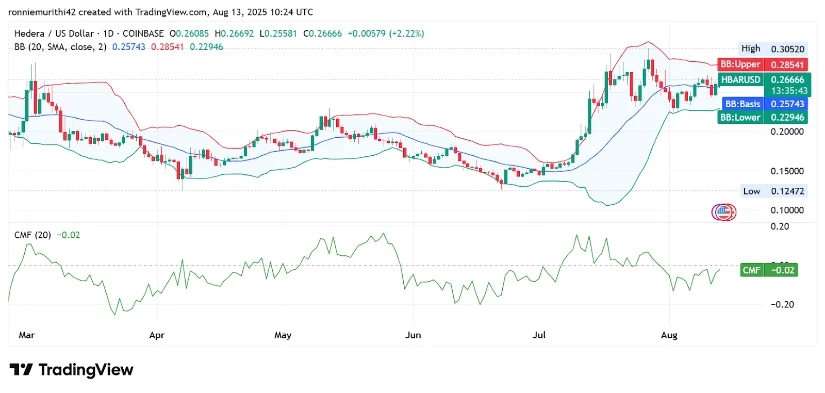Click the CMF value label badge
Screen dimensions: 825x393
769,270
